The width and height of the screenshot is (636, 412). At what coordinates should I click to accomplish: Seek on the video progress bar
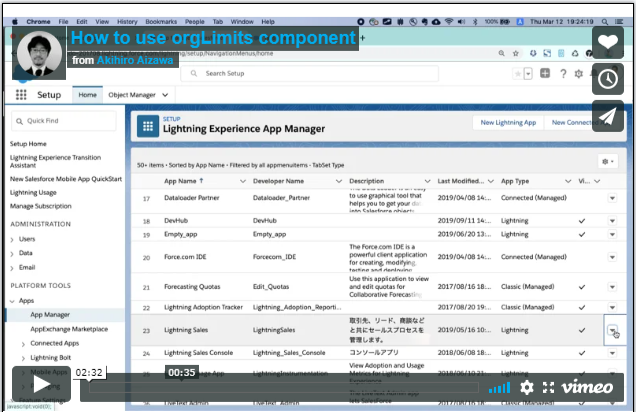tap(284, 388)
